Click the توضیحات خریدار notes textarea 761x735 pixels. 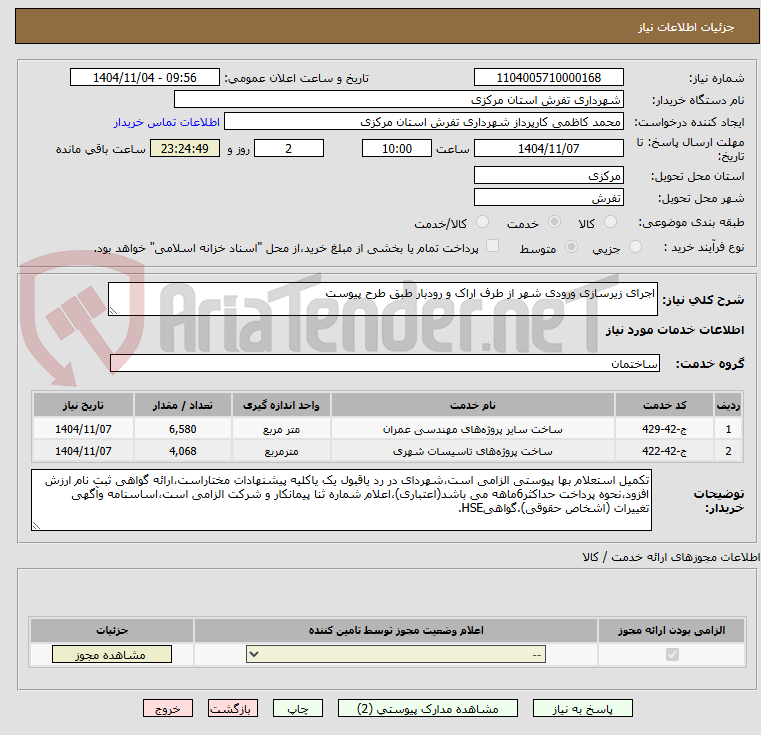[x=341, y=500]
